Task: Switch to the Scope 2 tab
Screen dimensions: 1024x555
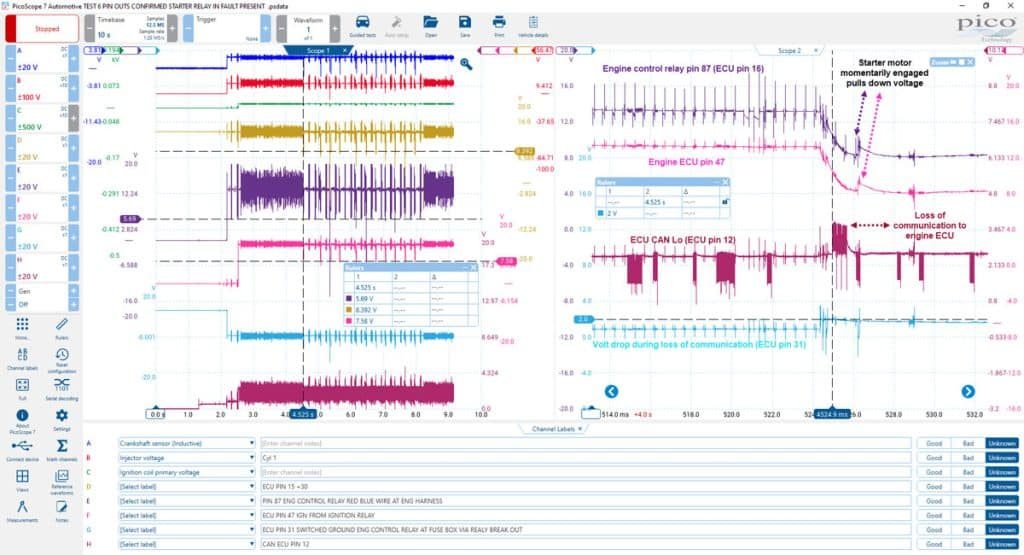Action: (789, 50)
